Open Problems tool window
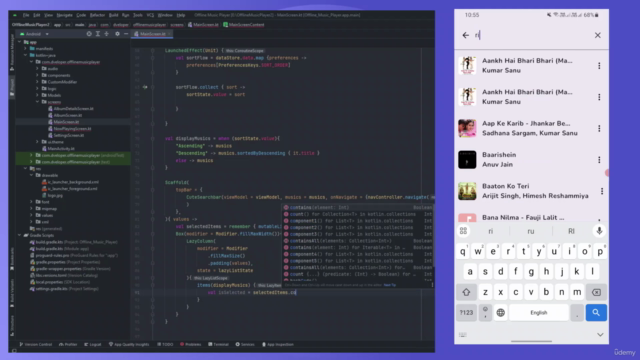The image size is (640, 360). coord(191,344)
